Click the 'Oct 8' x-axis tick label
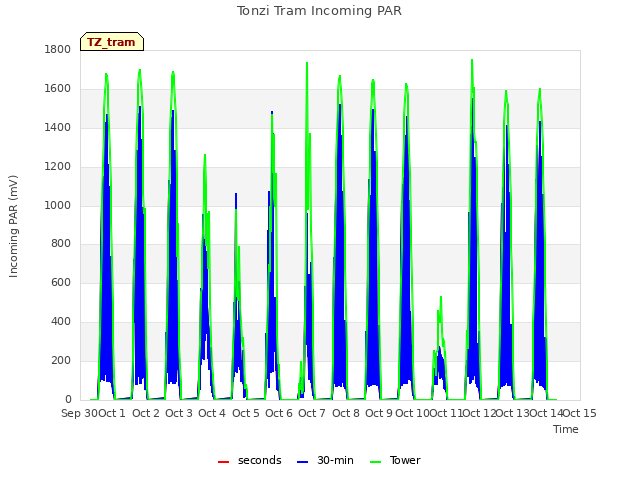The image size is (640, 480). (x=346, y=413)
